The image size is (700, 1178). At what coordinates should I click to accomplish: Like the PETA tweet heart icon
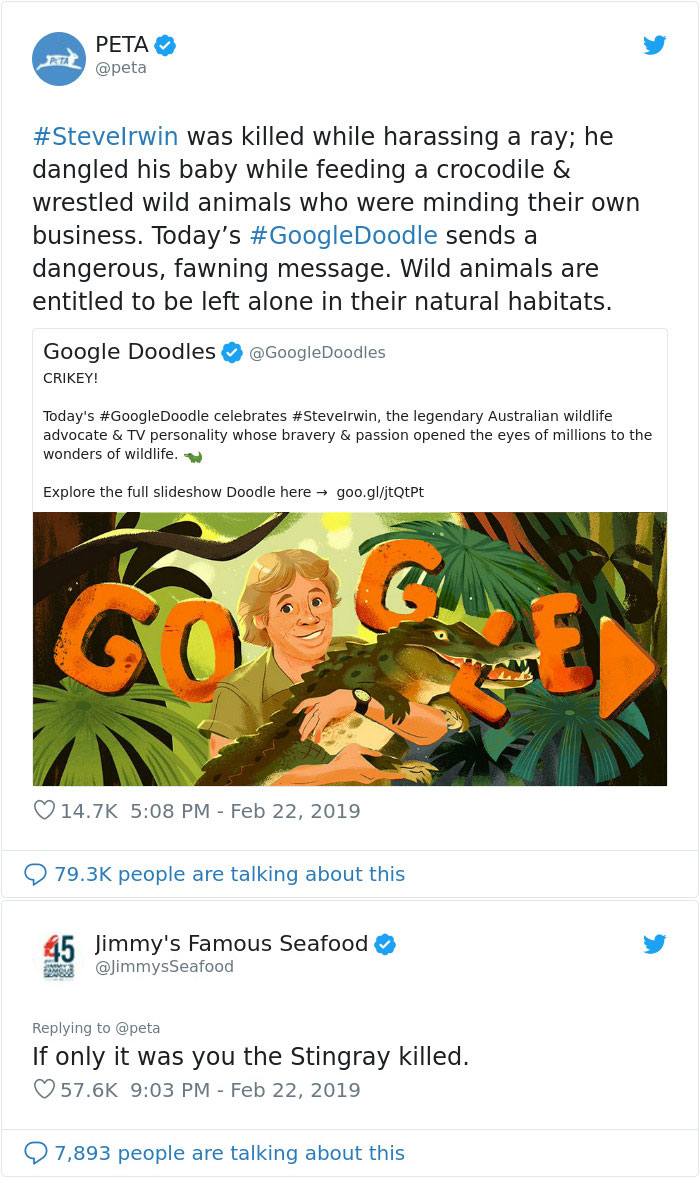[44, 811]
